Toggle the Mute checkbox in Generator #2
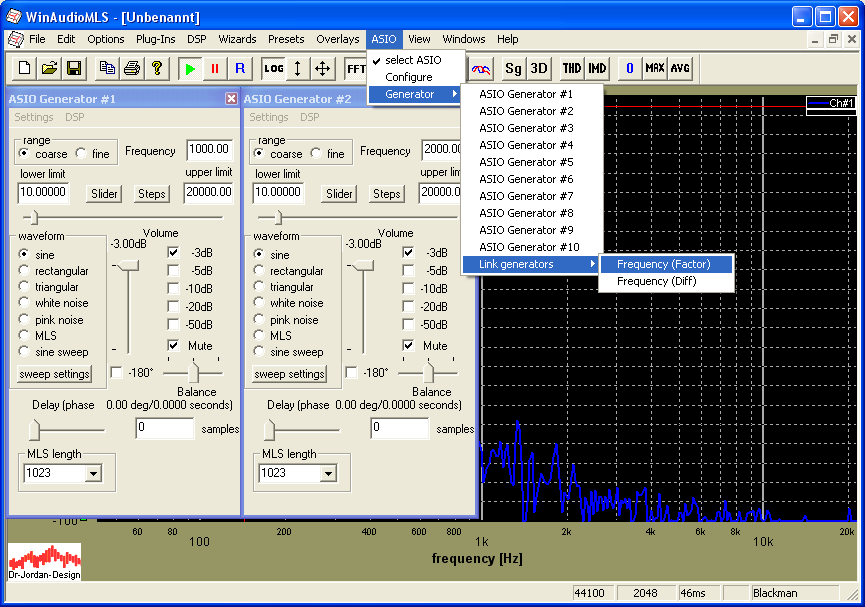Viewport: 865px width, 607px height. [x=408, y=345]
